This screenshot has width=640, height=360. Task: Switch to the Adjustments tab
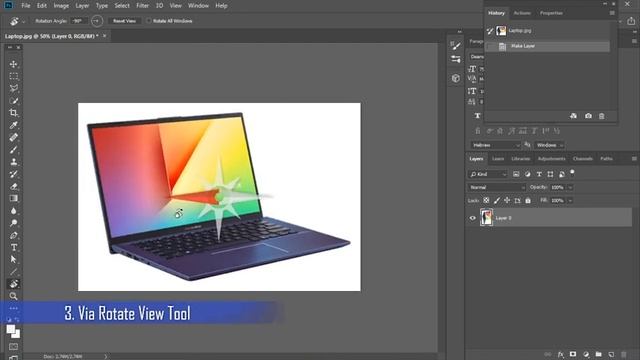551,158
